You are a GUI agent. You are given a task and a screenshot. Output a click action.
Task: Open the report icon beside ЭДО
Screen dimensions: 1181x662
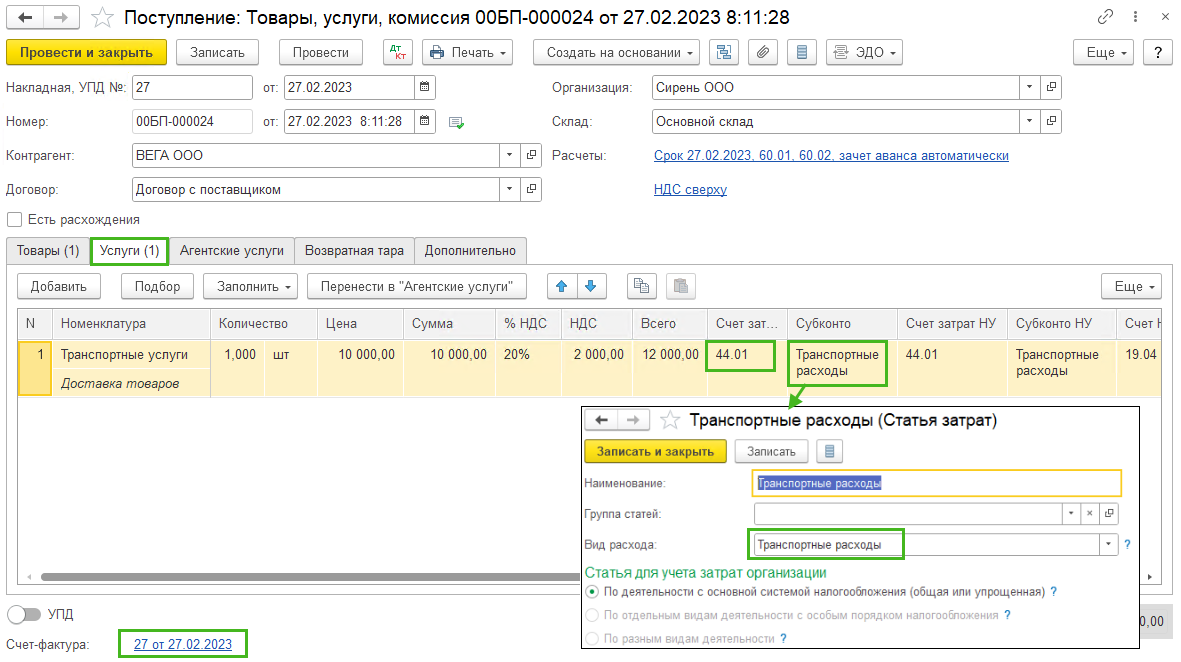tap(802, 53)
